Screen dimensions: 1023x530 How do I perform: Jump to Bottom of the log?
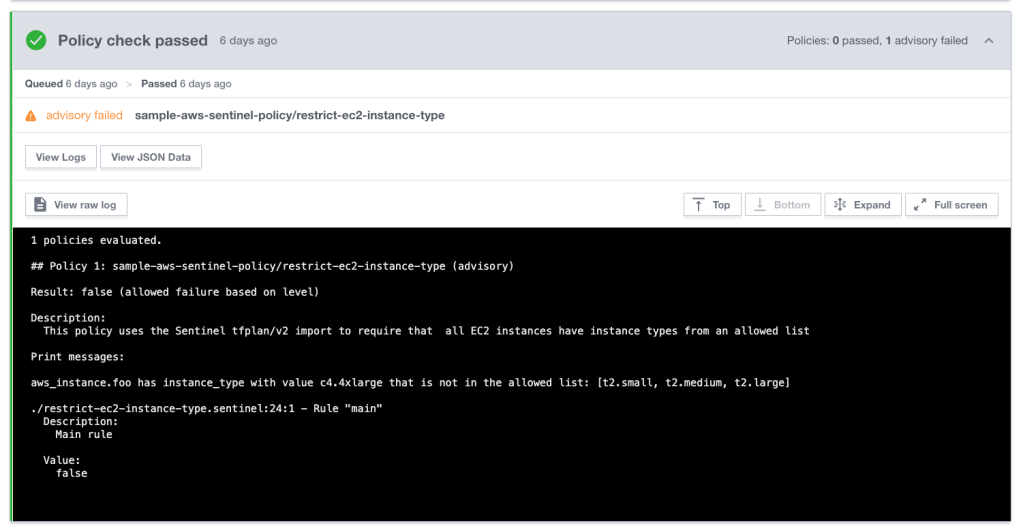click(782, 205)
